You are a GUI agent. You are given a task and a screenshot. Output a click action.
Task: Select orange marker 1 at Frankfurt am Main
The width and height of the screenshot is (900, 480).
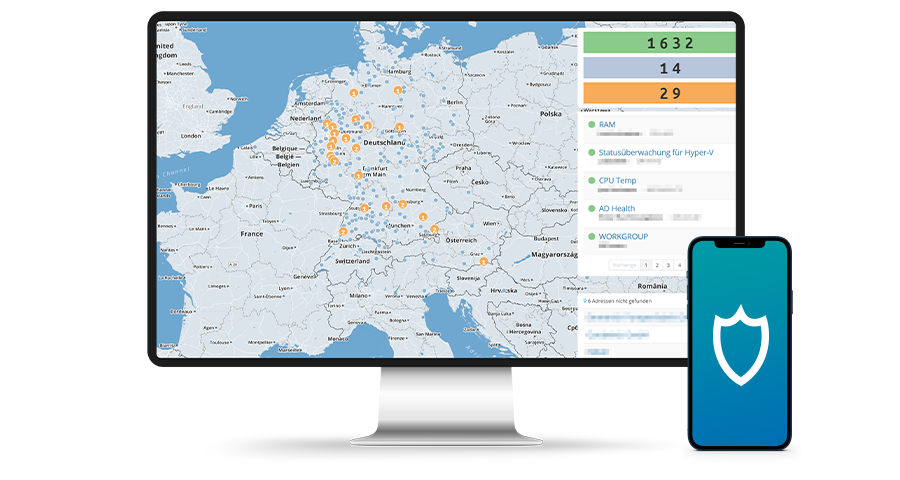(359, 175)
